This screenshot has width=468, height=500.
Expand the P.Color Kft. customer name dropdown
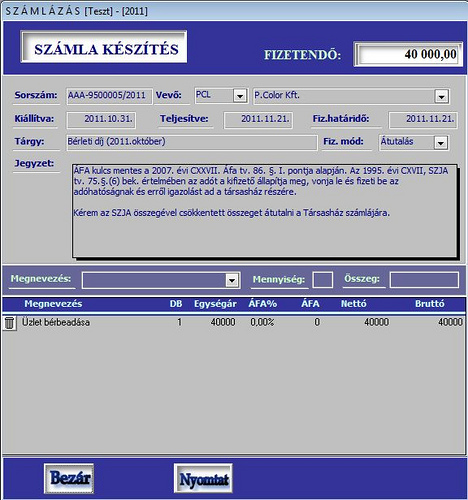(x=441, y=96)
